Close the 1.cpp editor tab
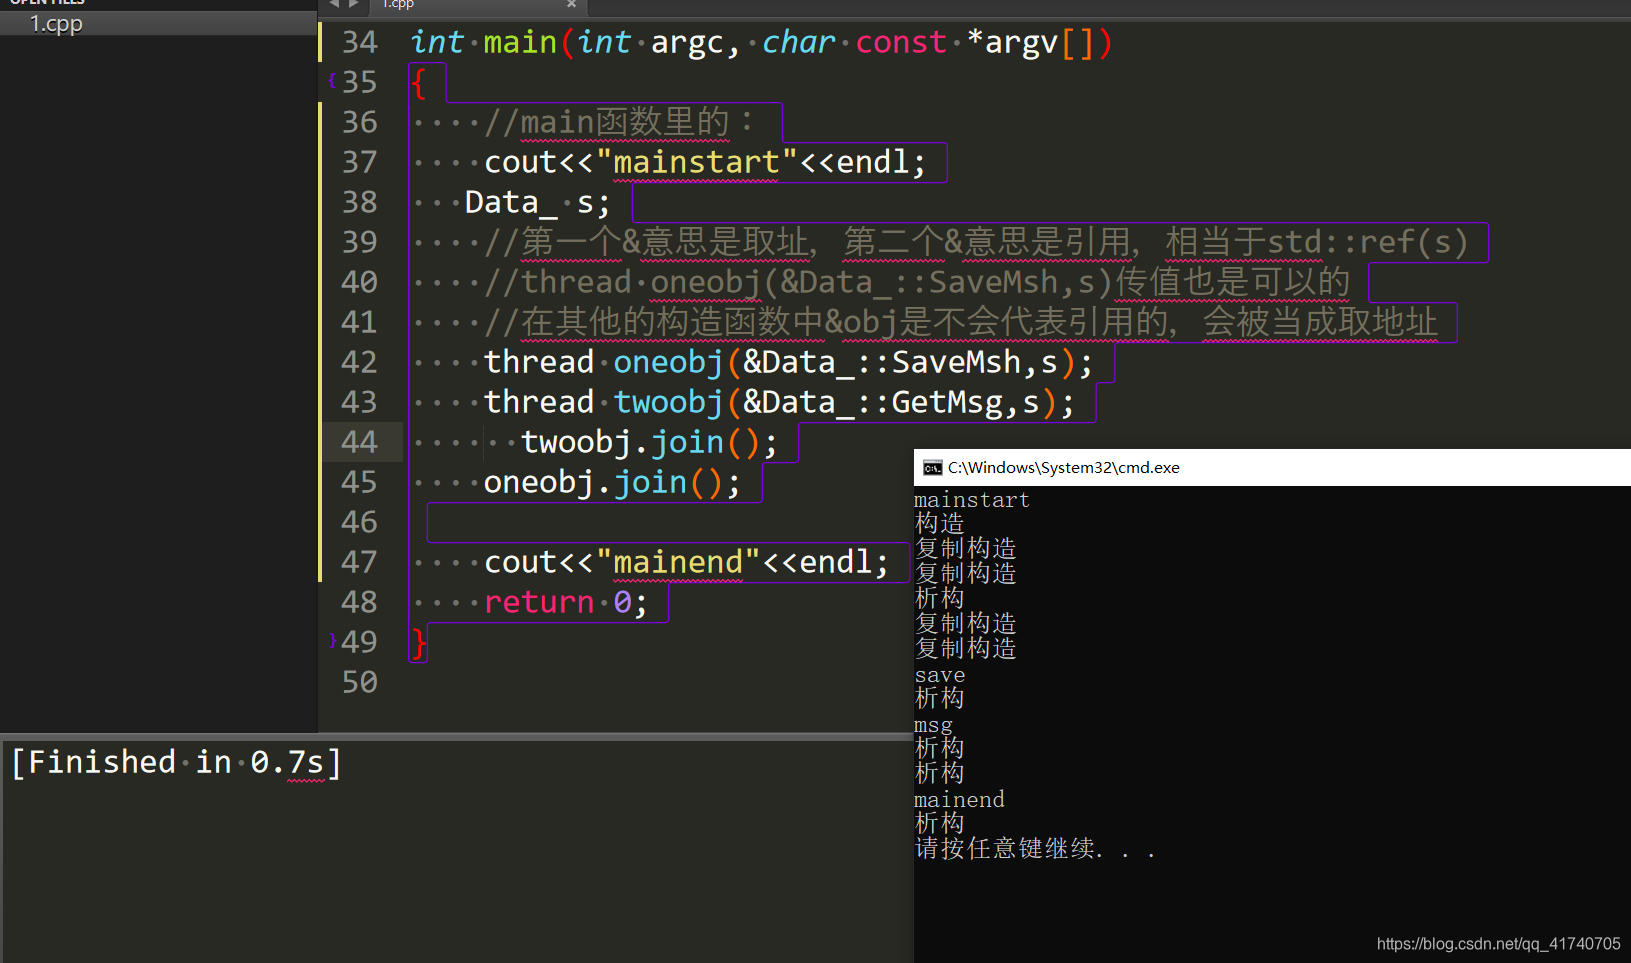The width and height of the screenshot is (1631, 963). (572, 4)
